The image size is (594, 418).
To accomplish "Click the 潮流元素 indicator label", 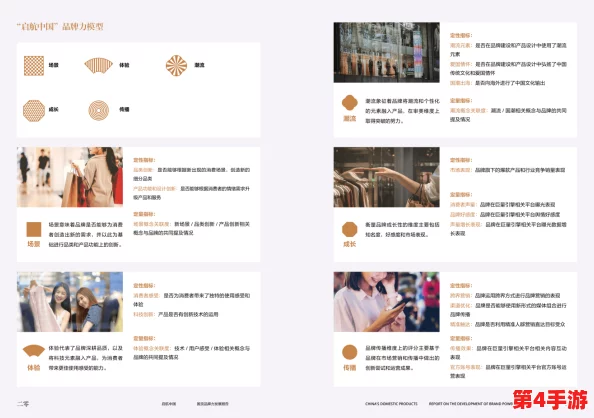I will [461, 45].
